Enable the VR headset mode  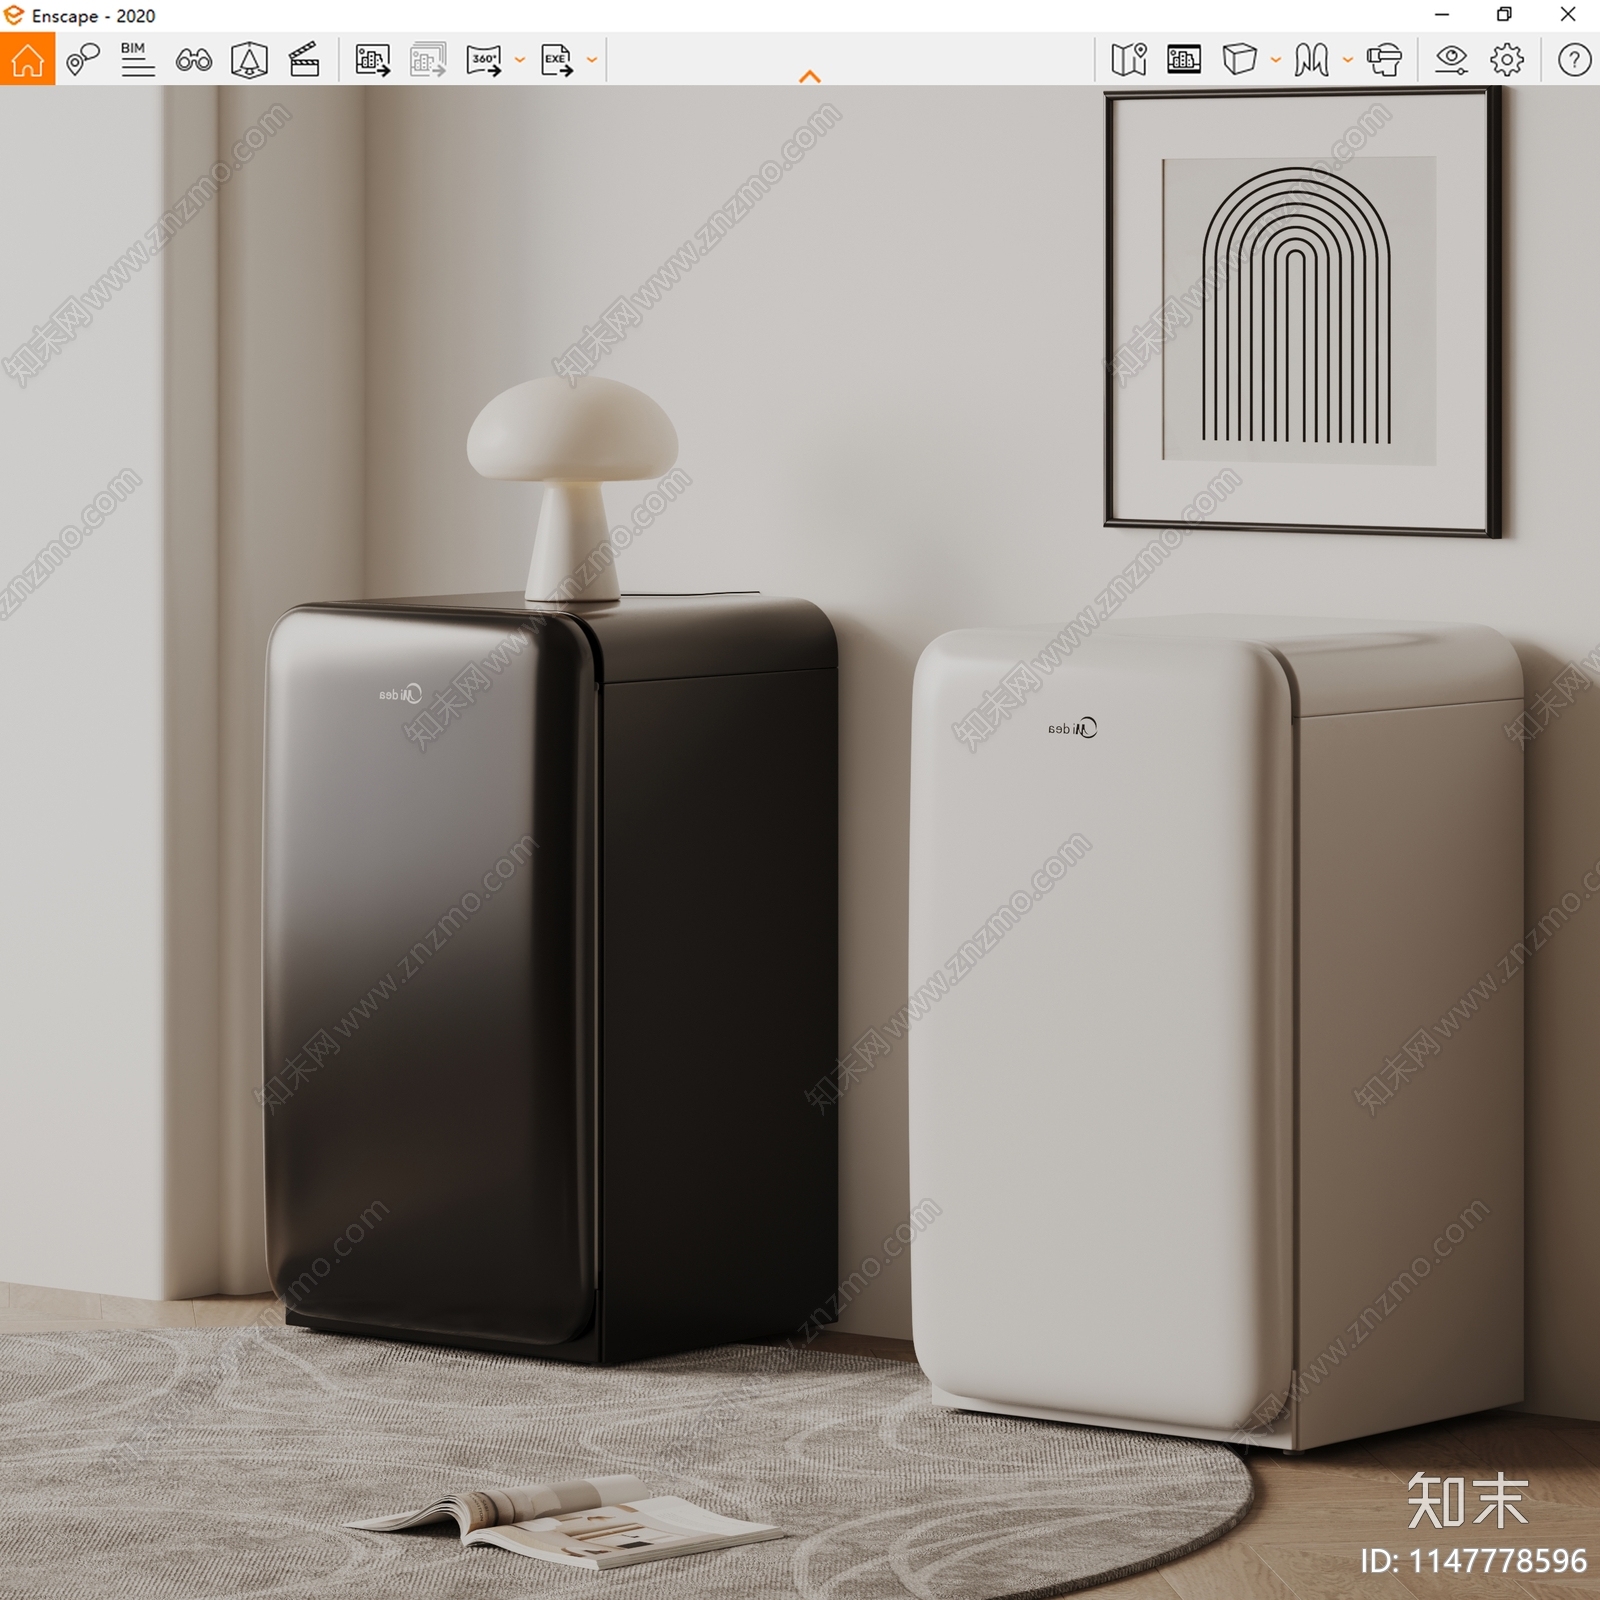tap(1384, 60)
